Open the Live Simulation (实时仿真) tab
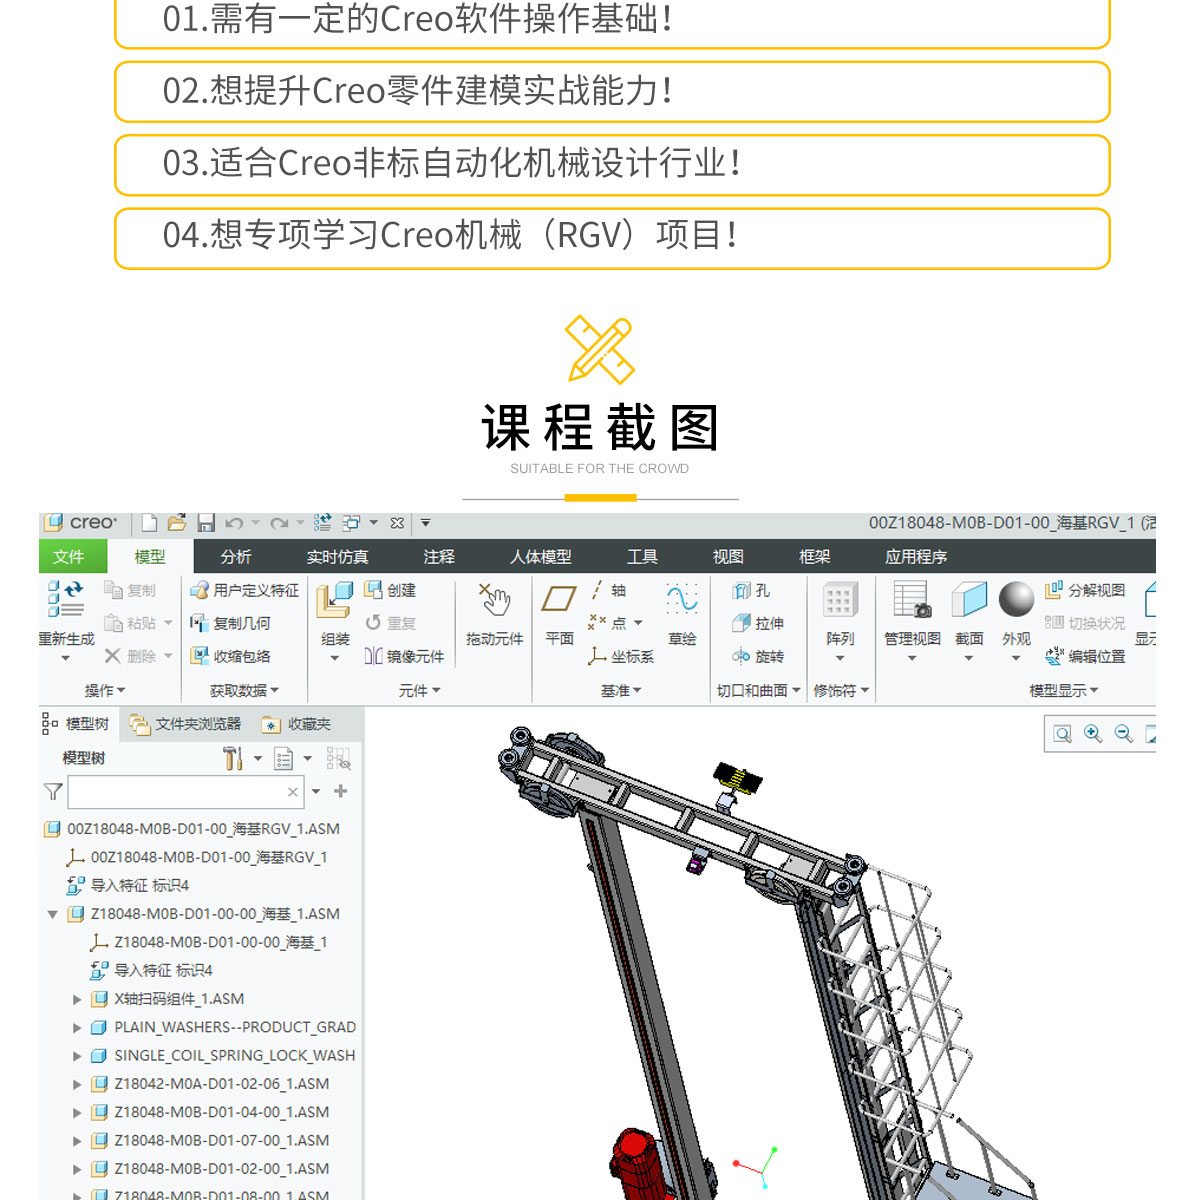This screenshot has width=1200, height=1200. tap(337, 556)
